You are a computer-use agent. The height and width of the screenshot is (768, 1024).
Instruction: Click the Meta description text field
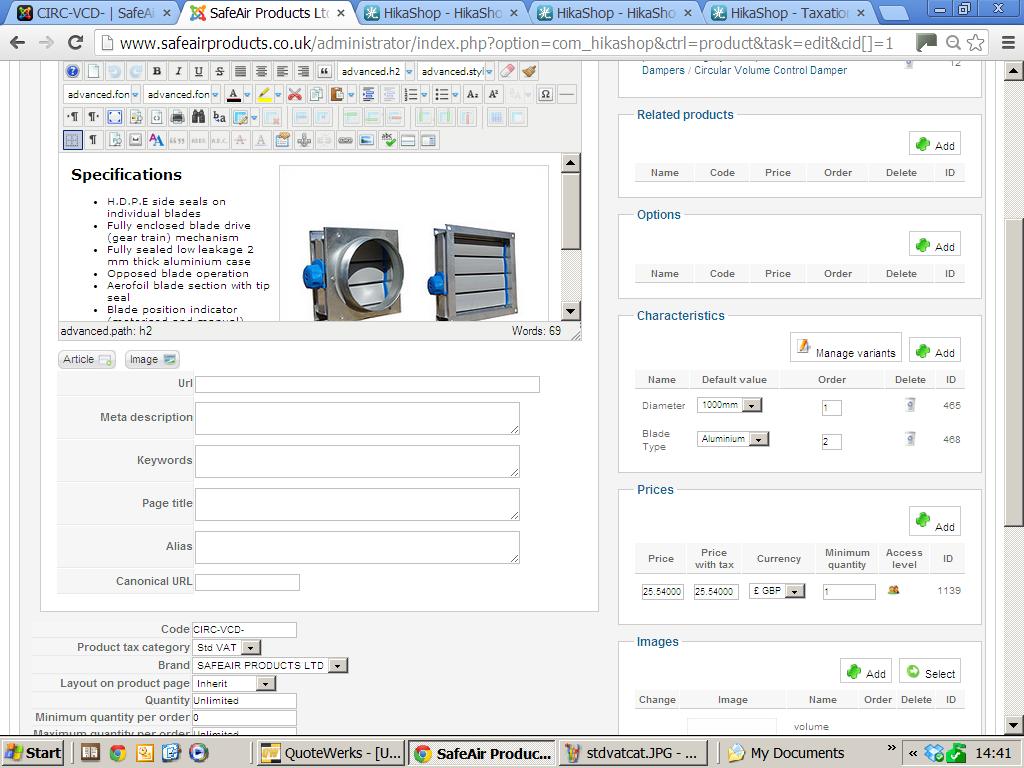pyautogui.click(x=357, y=418)
